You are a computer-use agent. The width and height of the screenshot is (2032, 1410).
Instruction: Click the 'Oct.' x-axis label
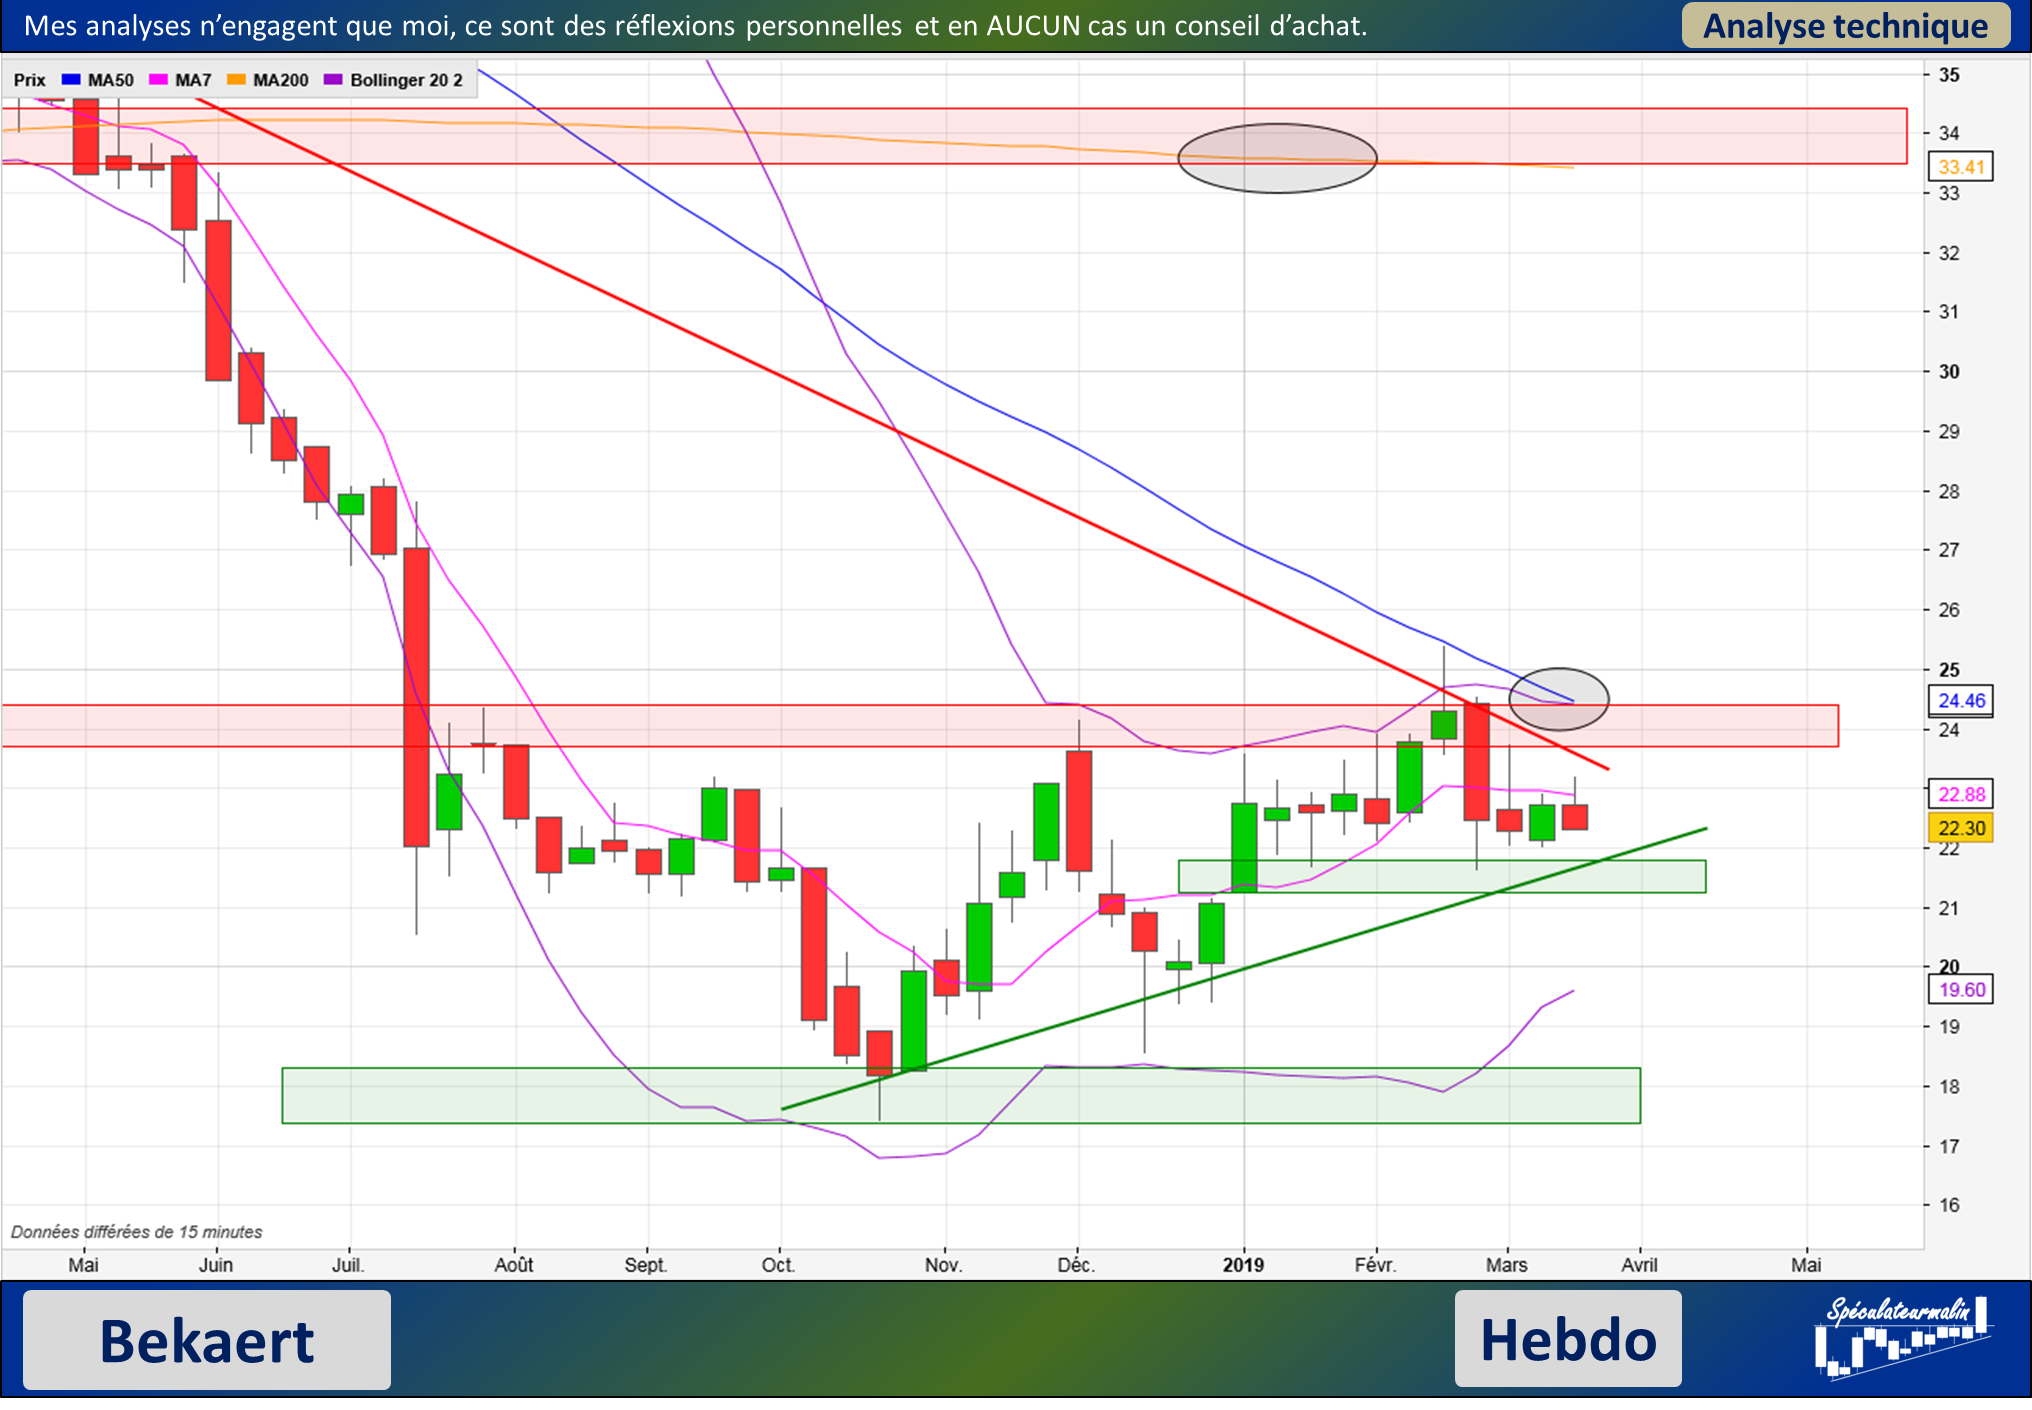pos(778,1265)
